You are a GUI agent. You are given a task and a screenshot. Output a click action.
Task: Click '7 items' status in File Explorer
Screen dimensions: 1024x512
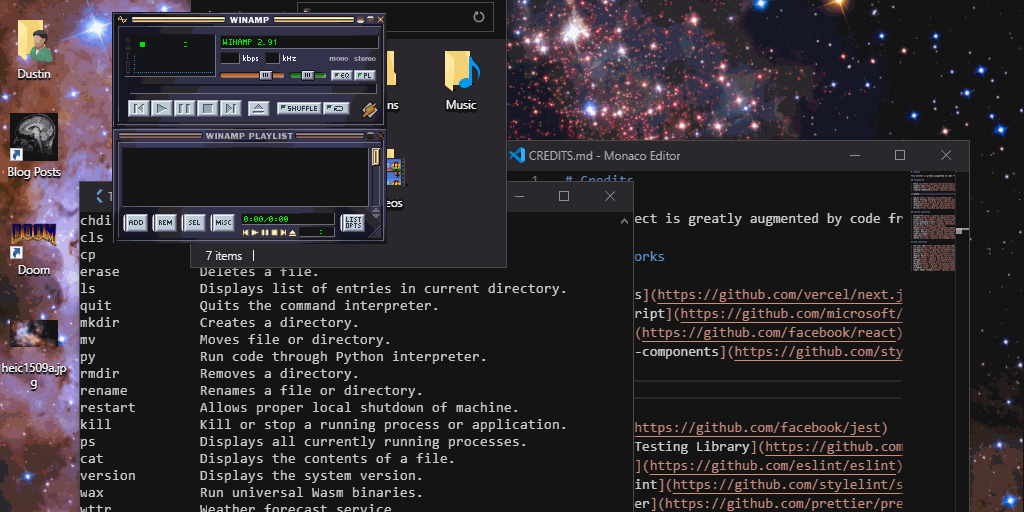coord(224,256)
